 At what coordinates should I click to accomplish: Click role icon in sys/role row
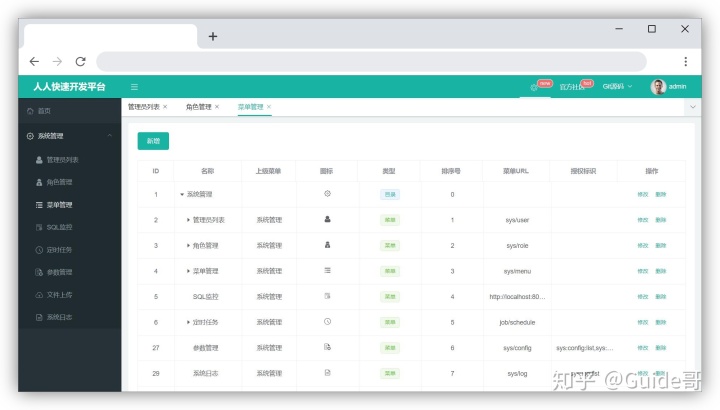click(x=327, y=245)
